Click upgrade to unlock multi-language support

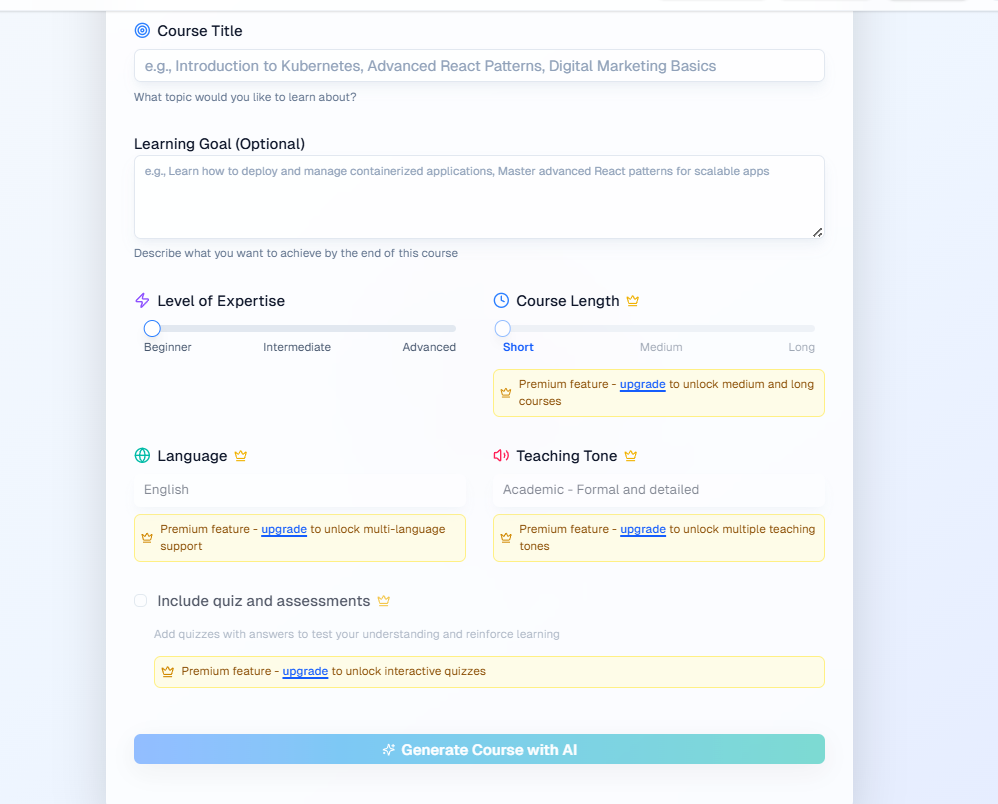coord(284,529)
